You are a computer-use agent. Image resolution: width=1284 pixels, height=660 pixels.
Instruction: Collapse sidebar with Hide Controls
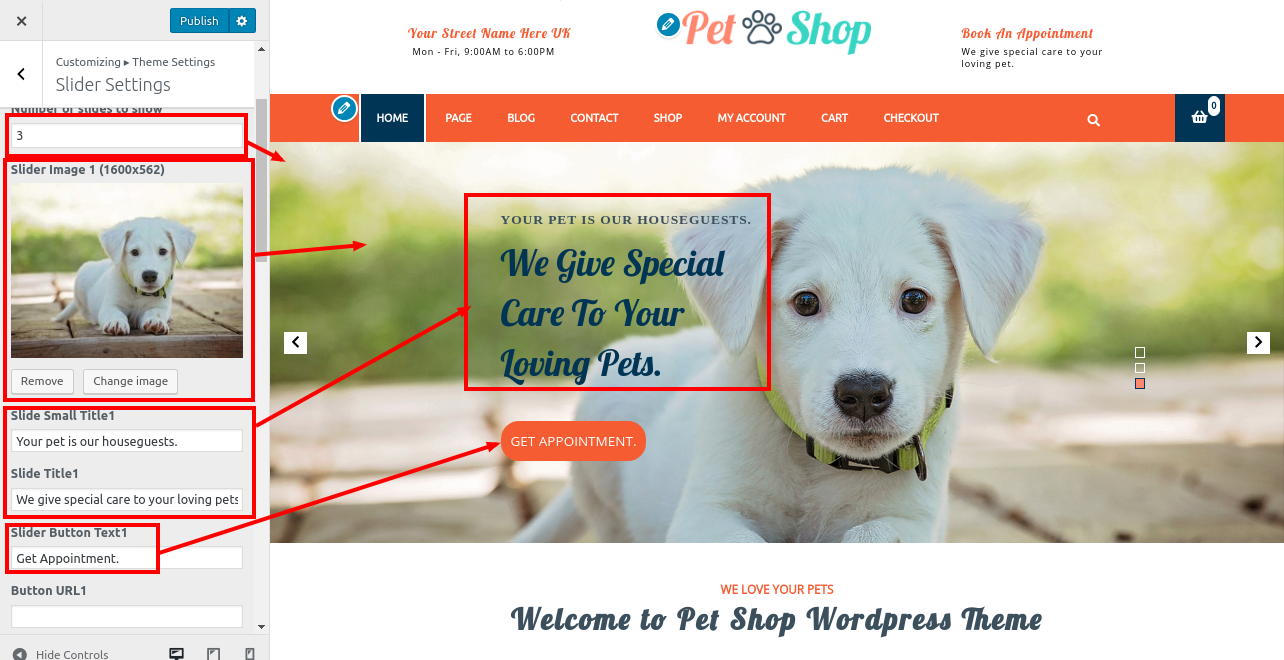coord(60,654)
